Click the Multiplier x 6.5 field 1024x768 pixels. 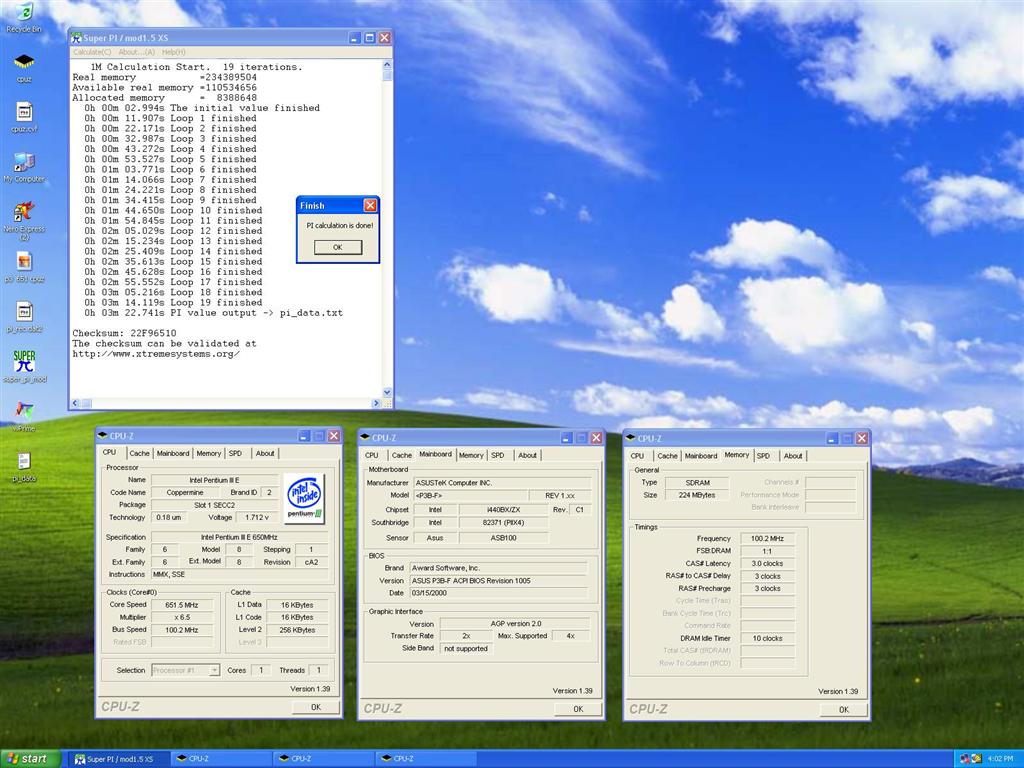[182, 617]
